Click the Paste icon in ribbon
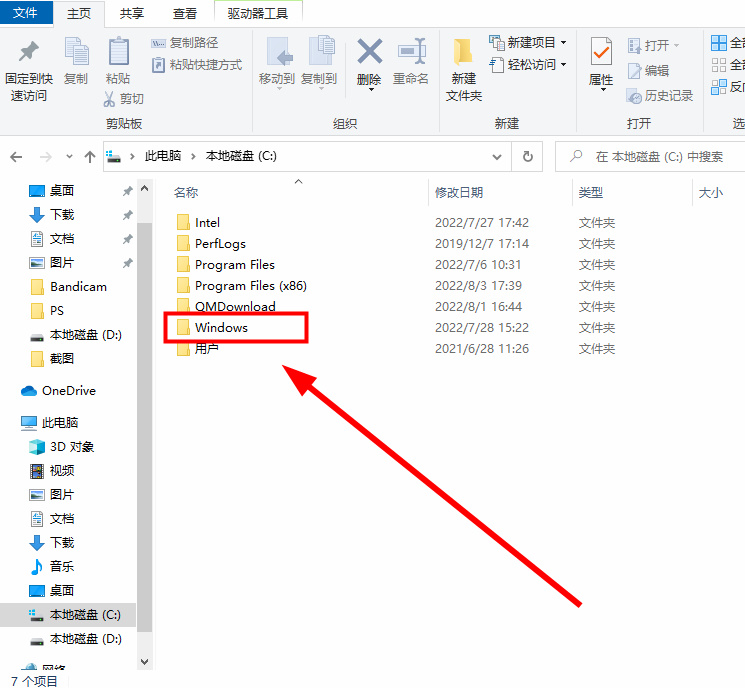This screenshot has height=688, width=745. tap(118, 55)
